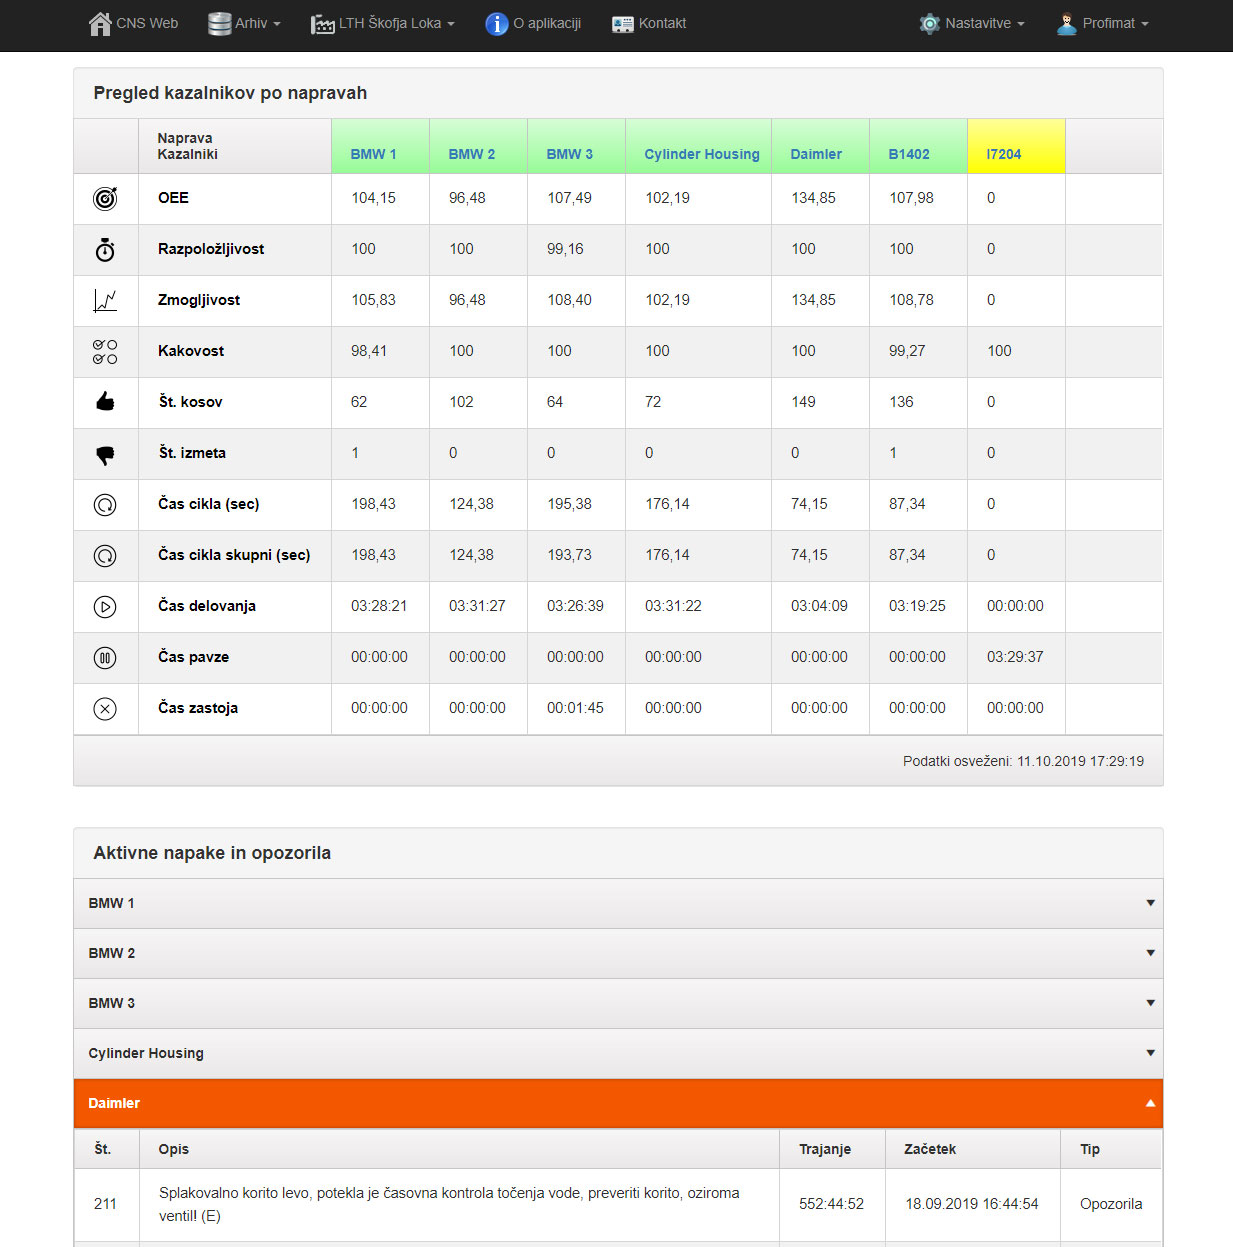Click the Cylinder Housing column header
Image resolution: width=1233 pixels, height=1247 pixels.
pos(701,154)
